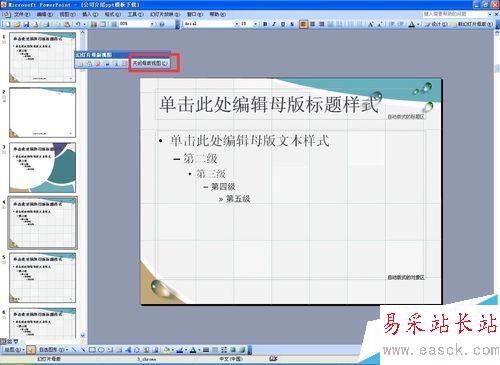Select Center alignment button

pos(313,24)
